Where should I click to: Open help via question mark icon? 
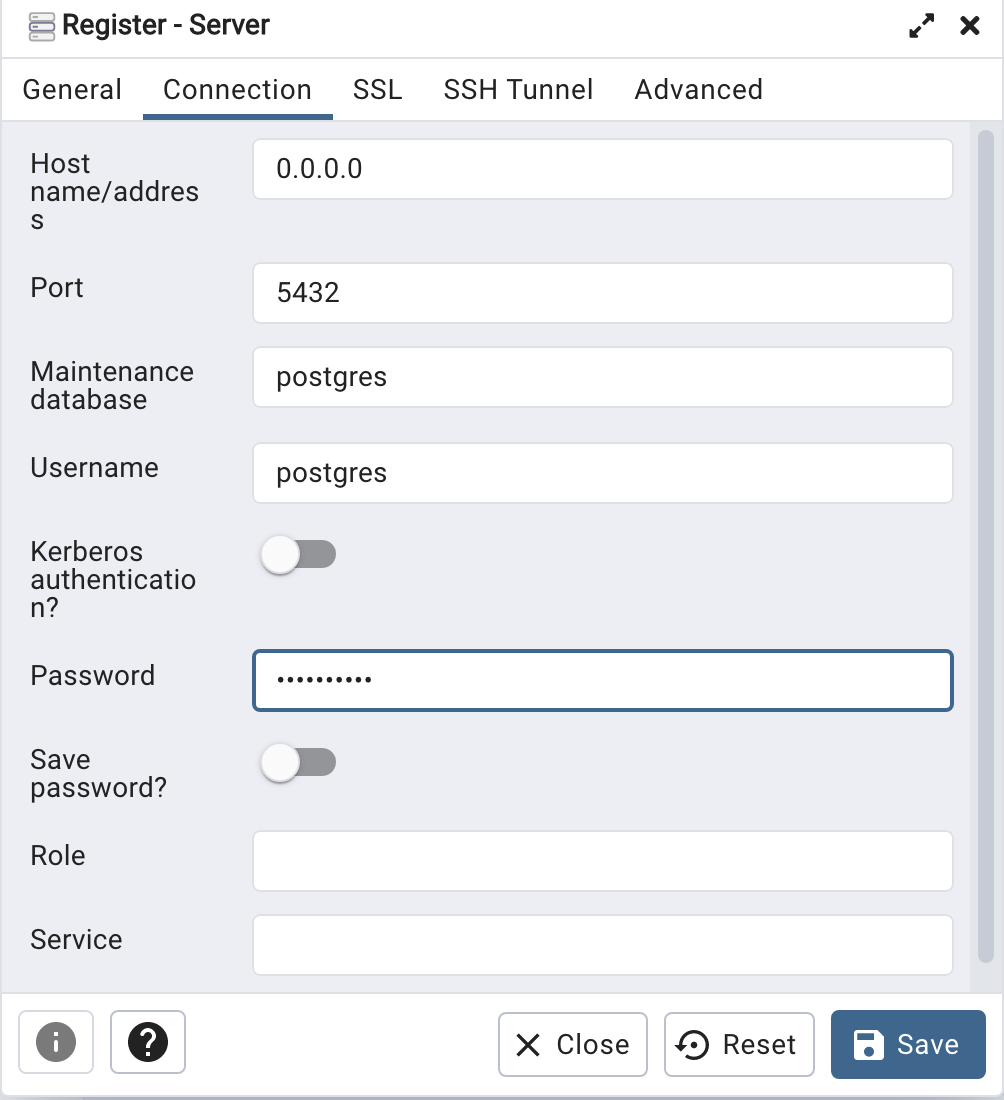(x=148, y=1042)
